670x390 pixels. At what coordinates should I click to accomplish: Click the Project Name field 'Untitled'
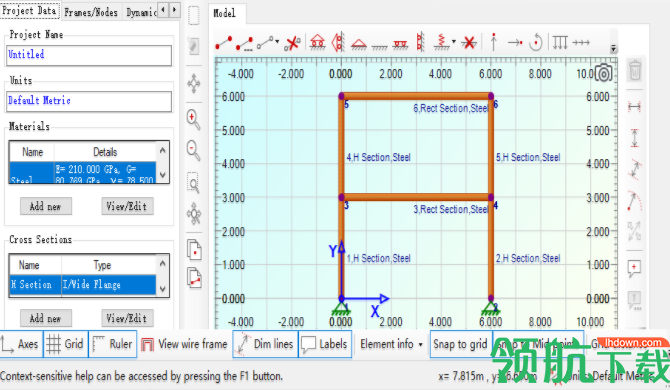pyautogui.click(x=89, y=55)
